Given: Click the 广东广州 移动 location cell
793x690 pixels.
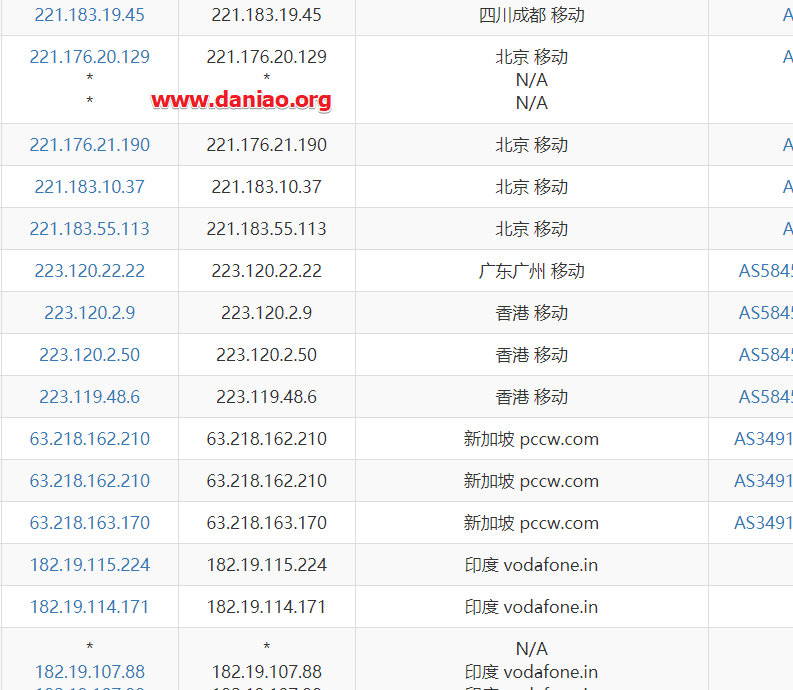Looking at the screenshot, I should pyautogui.click(x=532, y=271).
